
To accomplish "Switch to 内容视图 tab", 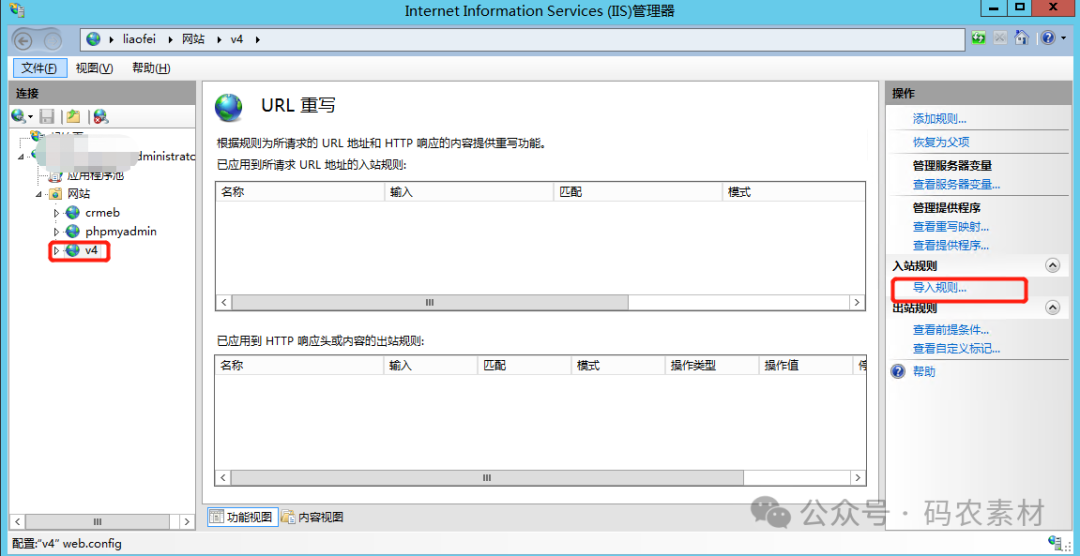I will pyautogui.click(x=312, y=517).
